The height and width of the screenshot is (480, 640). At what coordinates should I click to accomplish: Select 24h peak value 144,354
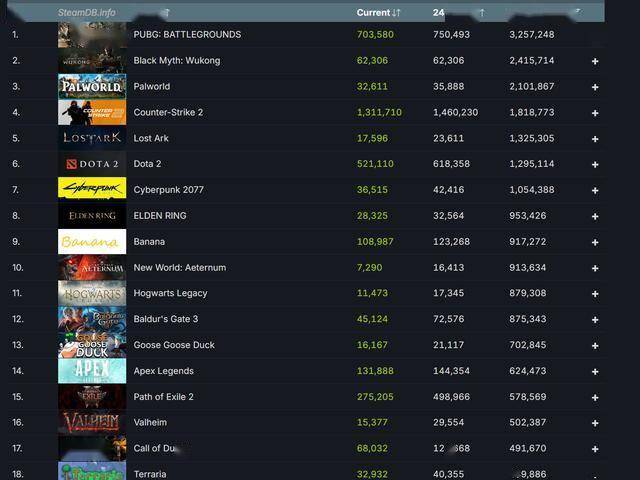(451, 371)
